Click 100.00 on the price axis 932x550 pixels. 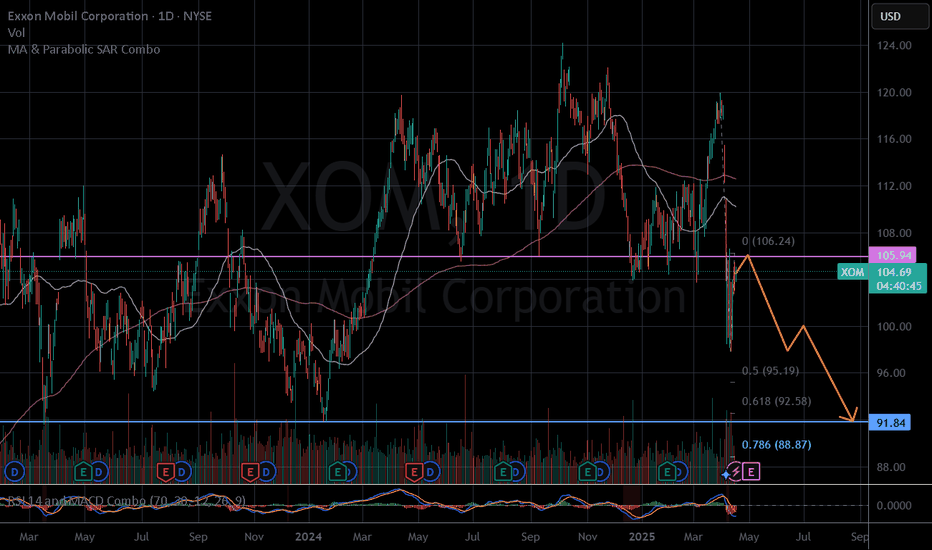click(894, 326)
